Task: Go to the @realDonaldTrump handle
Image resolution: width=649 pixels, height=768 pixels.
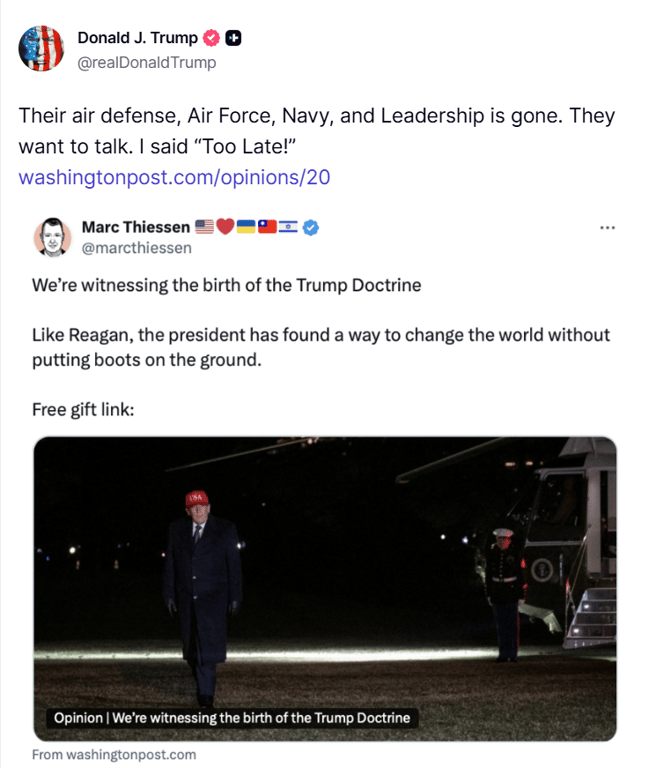Action: click(146, 62)
